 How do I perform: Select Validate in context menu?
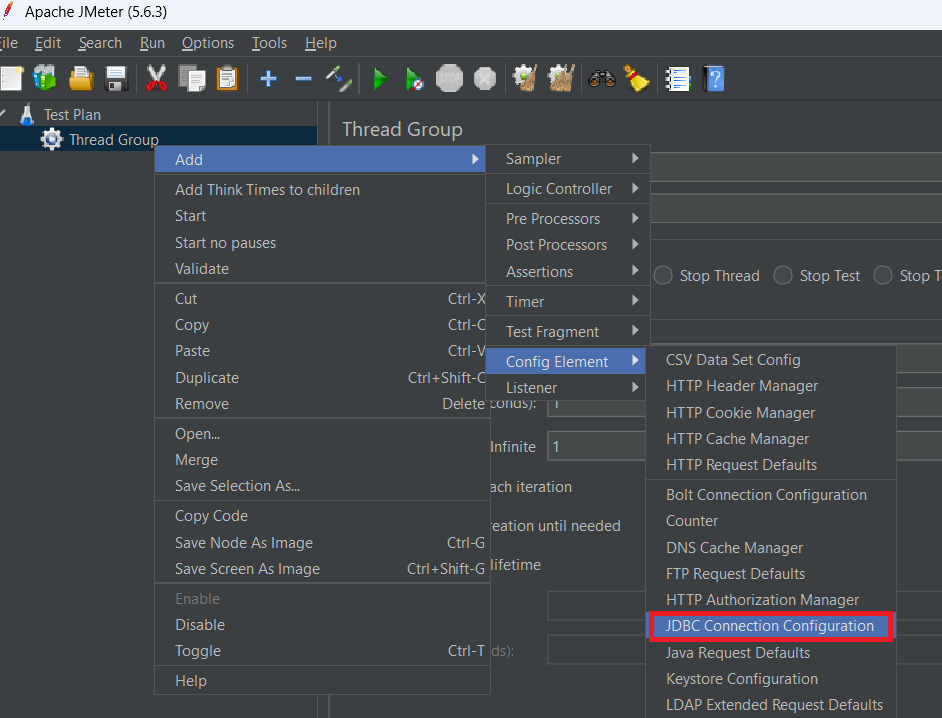(320, 269)
